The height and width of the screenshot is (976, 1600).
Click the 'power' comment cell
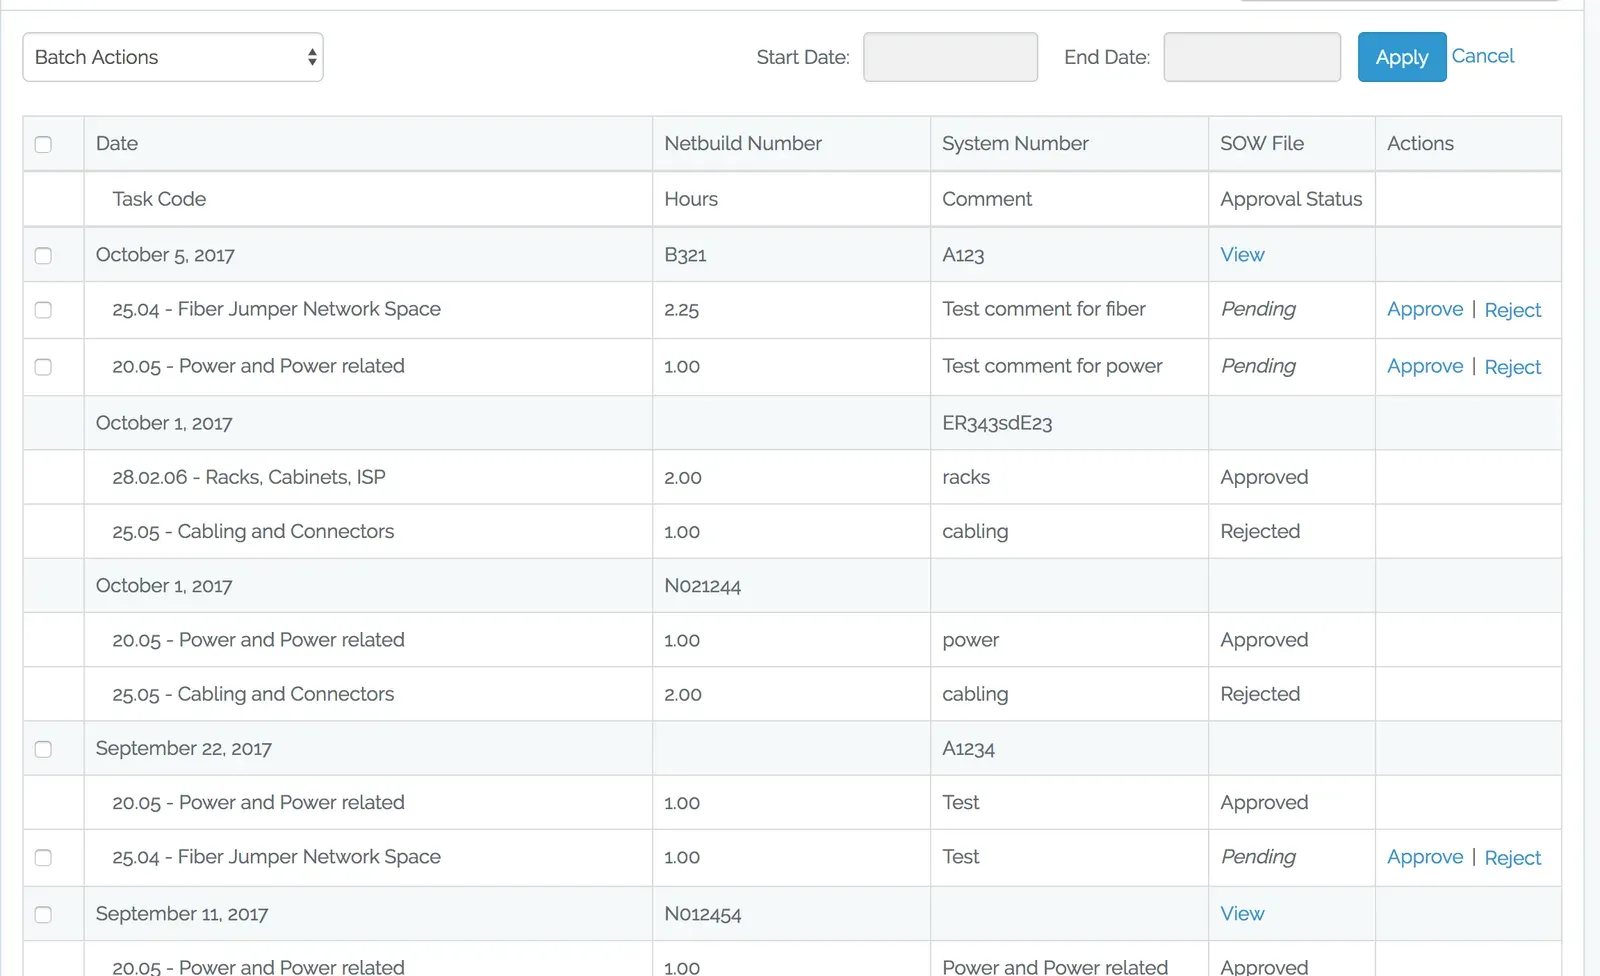click(1069, 640)
